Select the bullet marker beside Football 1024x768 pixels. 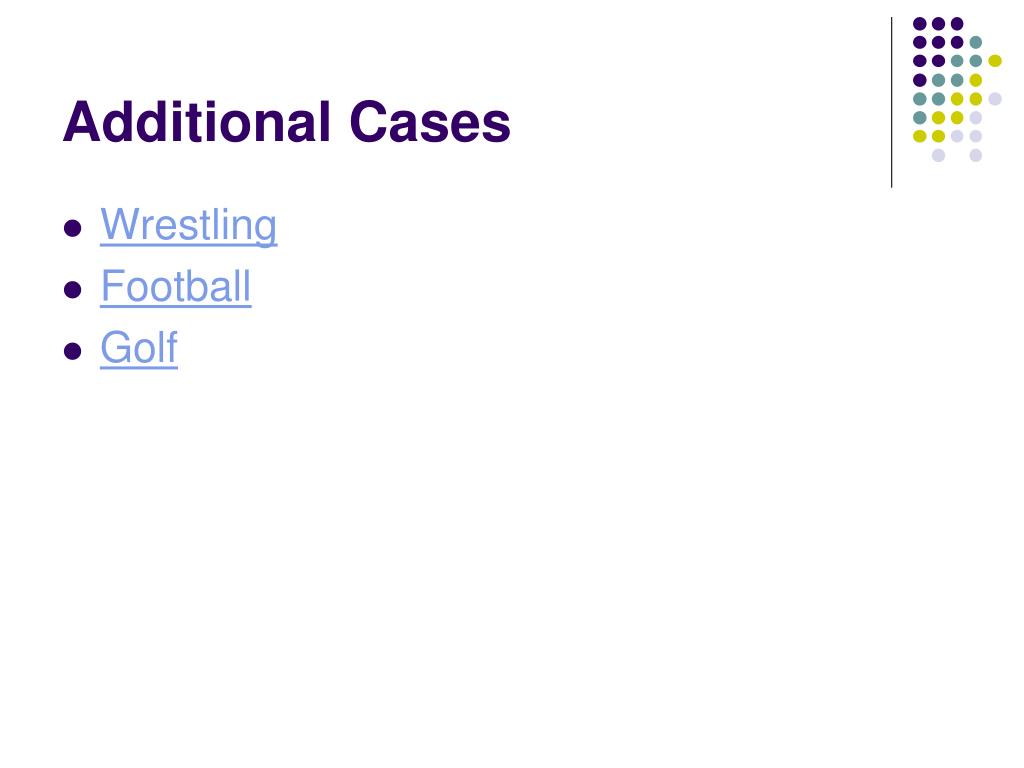click(x=72, y=289)
